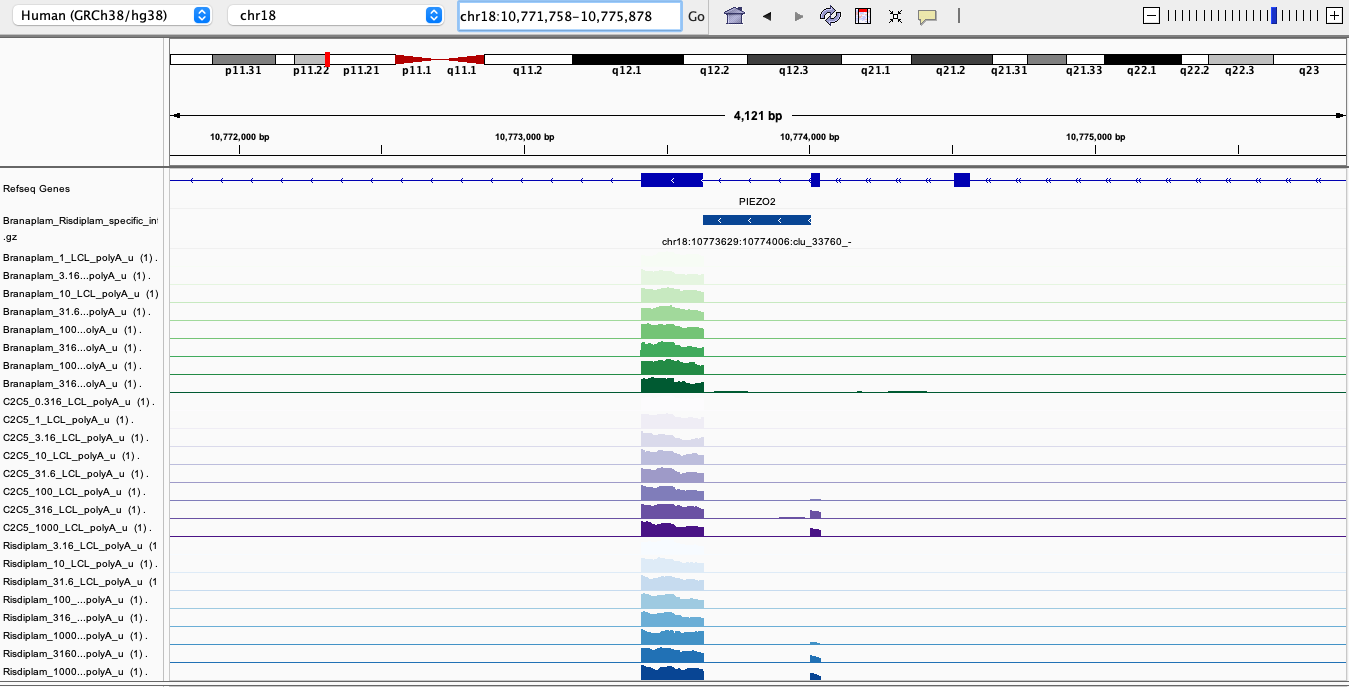Open the Human (GRCh38/hg38) genome dropdown
Screen dimensions: 1349x687
click(115, 15)
